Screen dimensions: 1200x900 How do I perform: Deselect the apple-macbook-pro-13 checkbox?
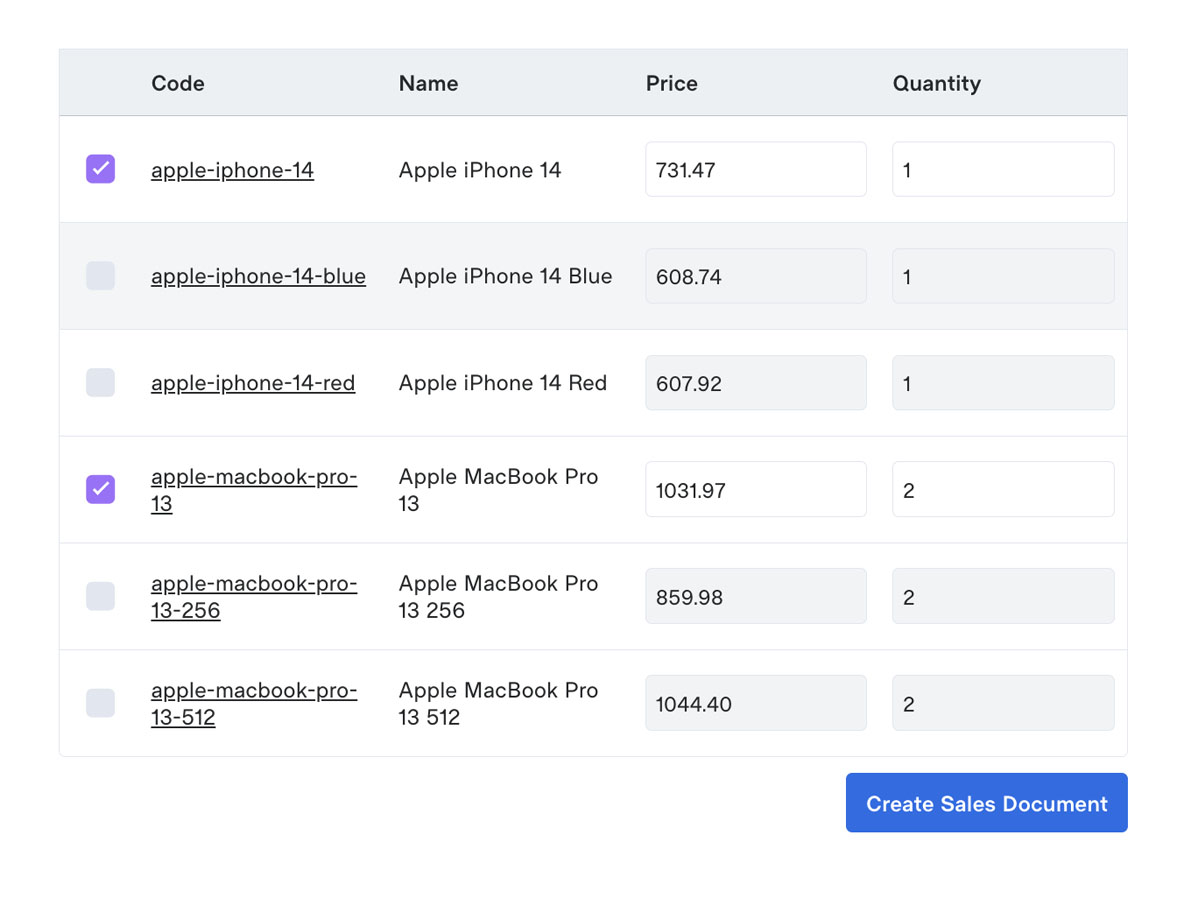coord(100,489)
